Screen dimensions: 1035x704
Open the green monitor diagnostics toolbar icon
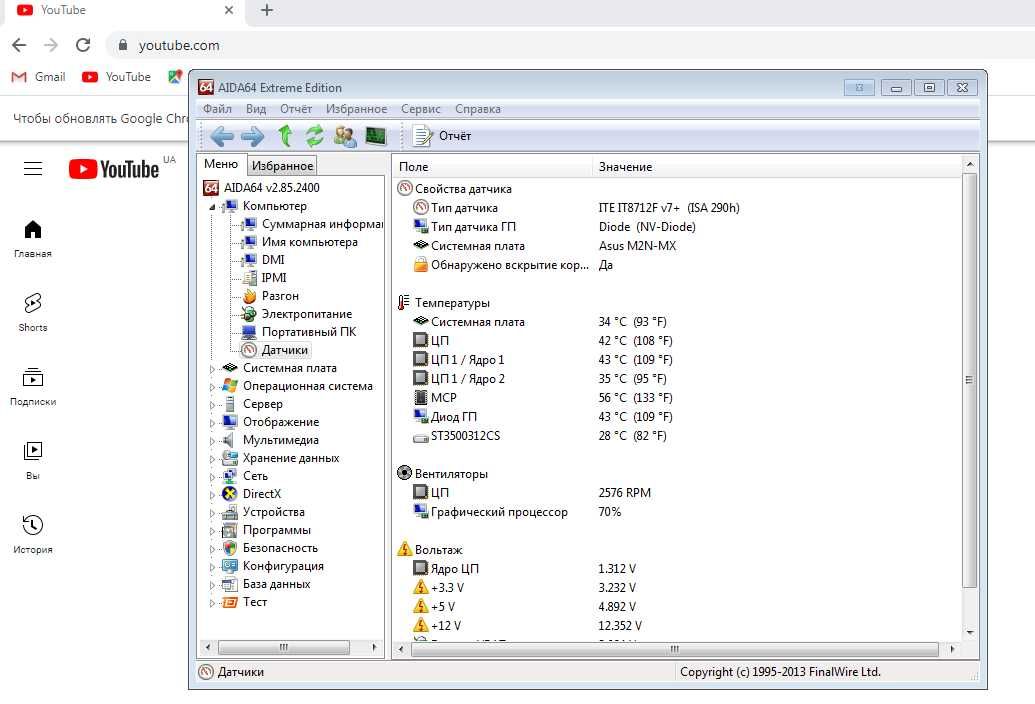click(376, 136)
